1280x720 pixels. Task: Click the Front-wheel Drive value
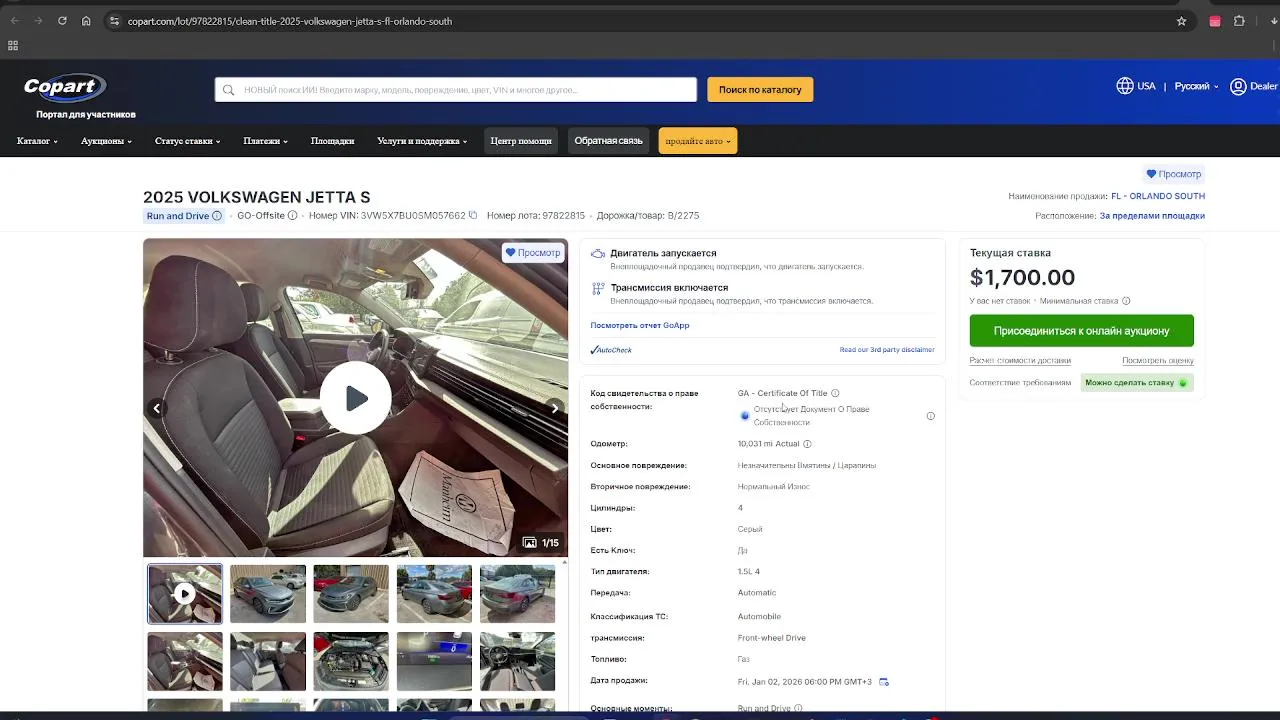coord(772,638)
